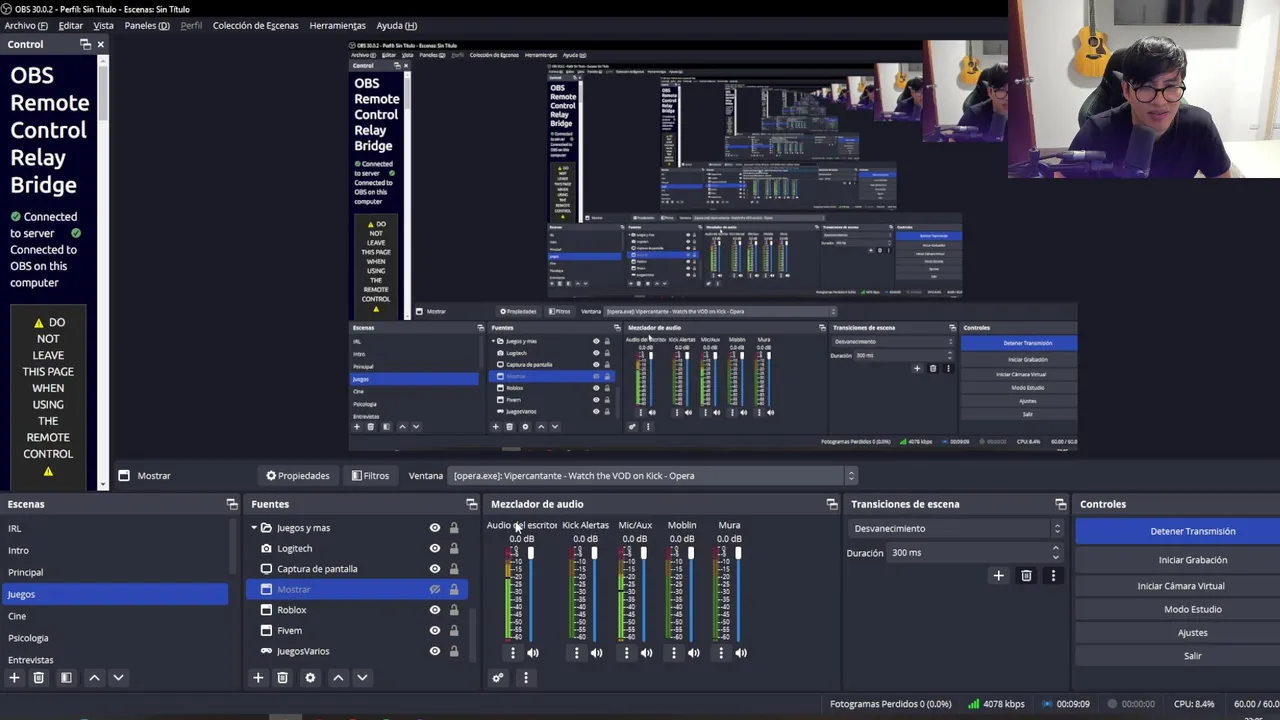1280x720 pixels.
Task: Adjust Duración 300 ms spinner arrows
Action: (x=1055, y=552)
